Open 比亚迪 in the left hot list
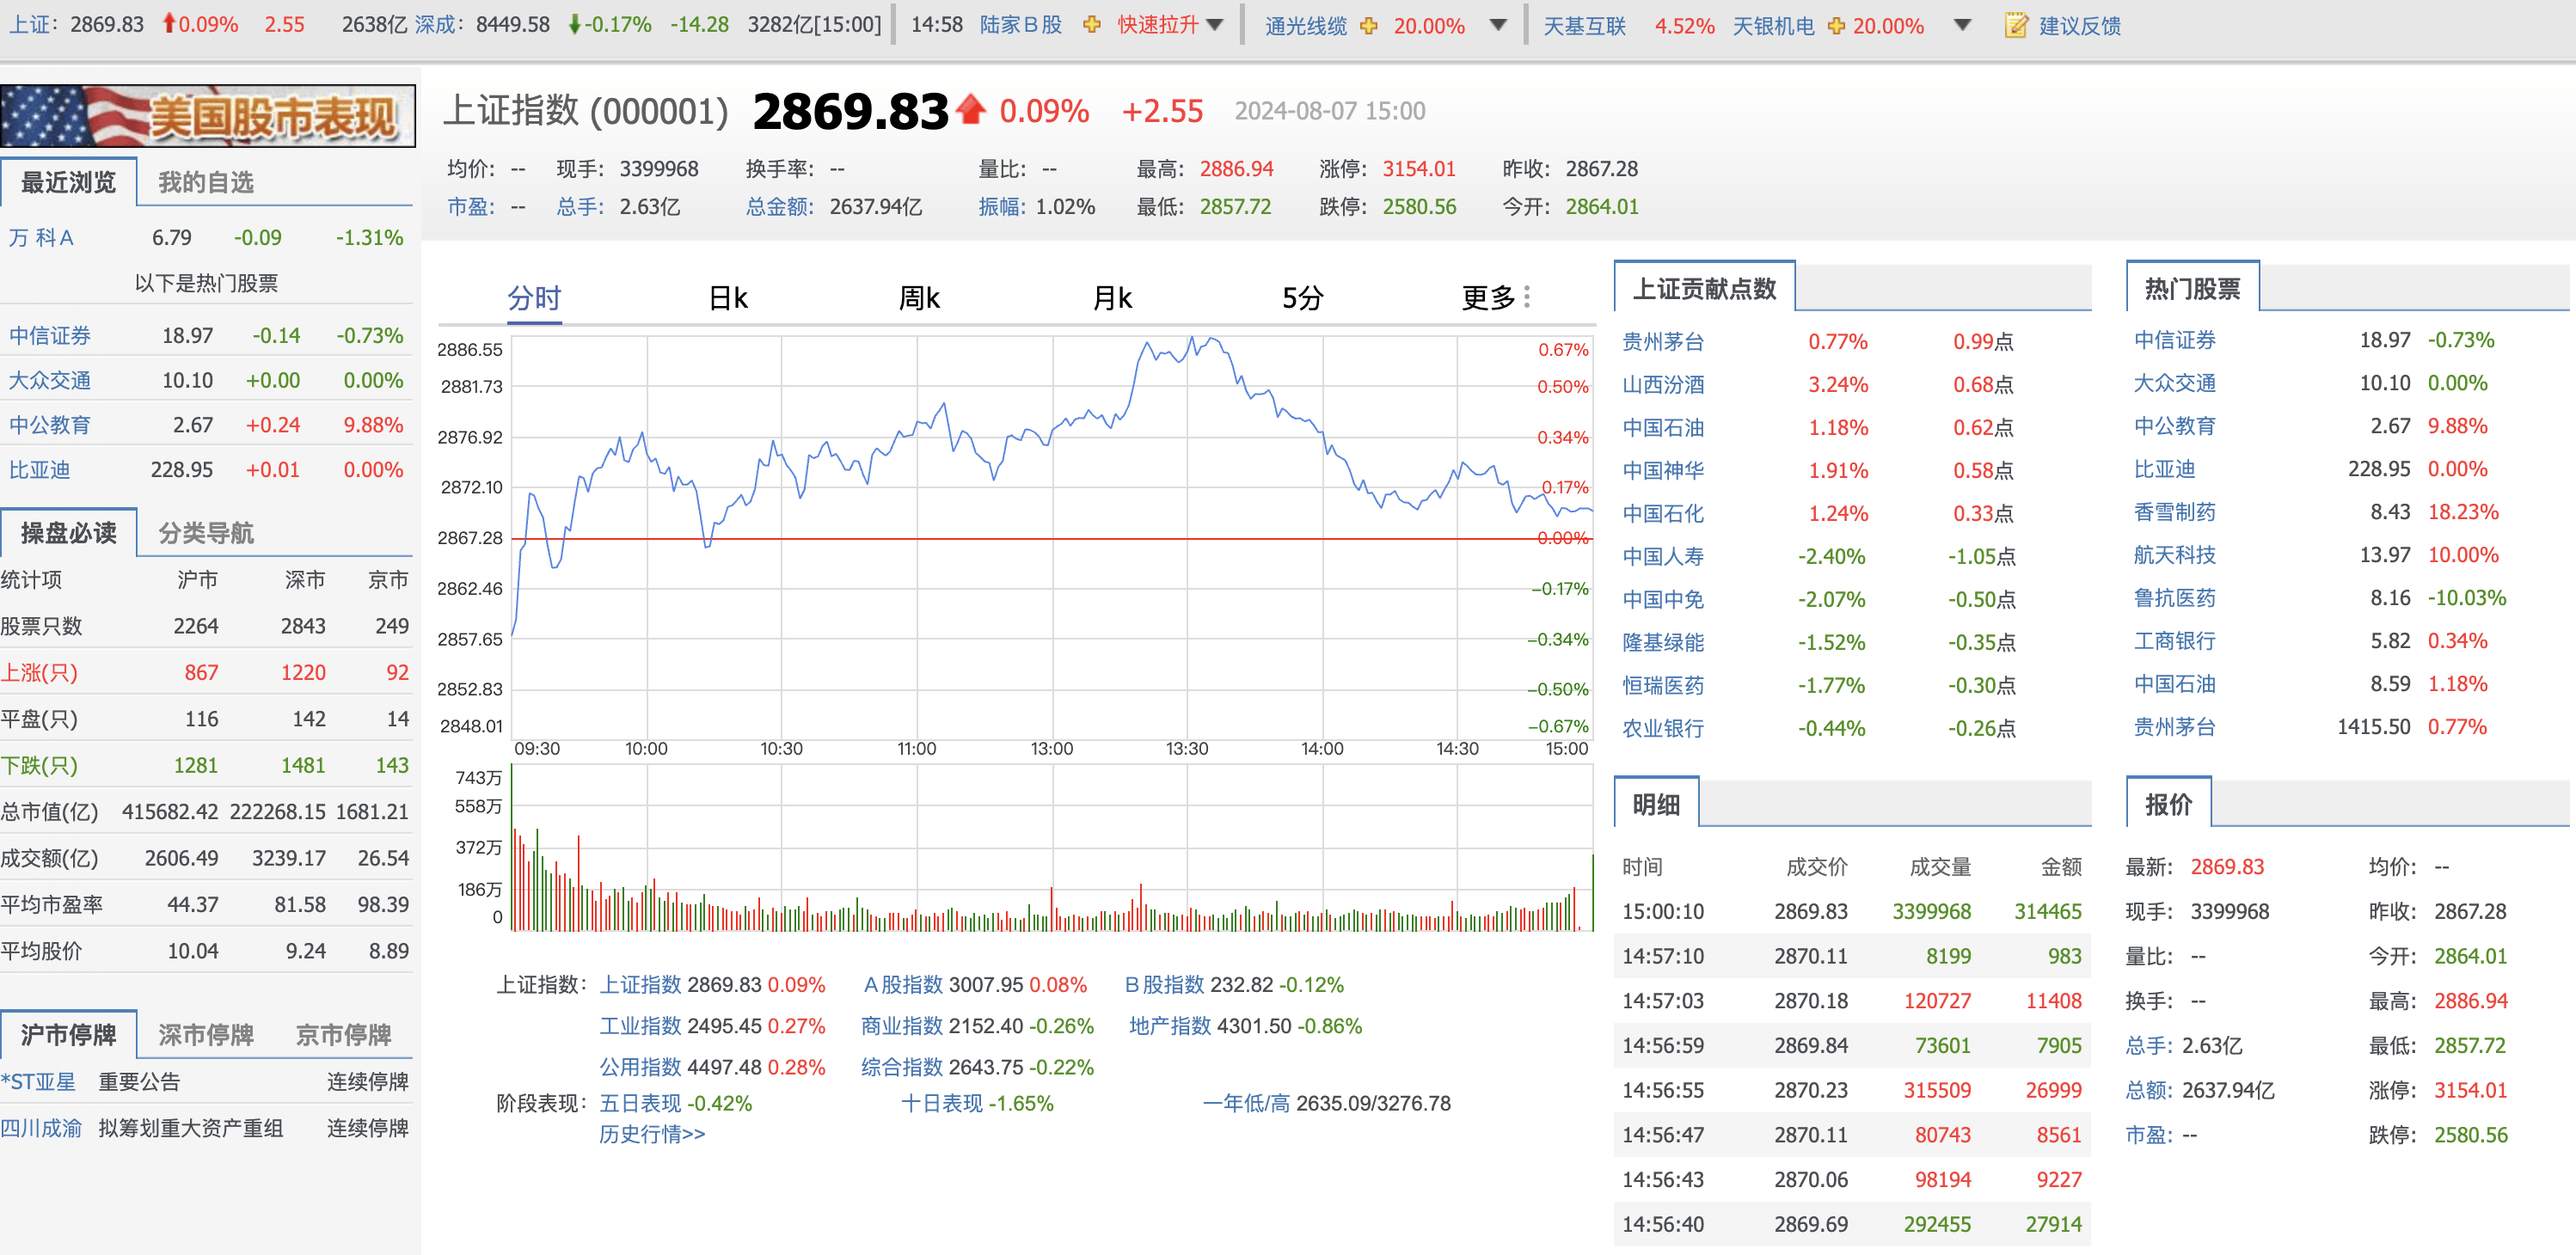Viewport: 2576px width, 1255px height. click(40, 470)
